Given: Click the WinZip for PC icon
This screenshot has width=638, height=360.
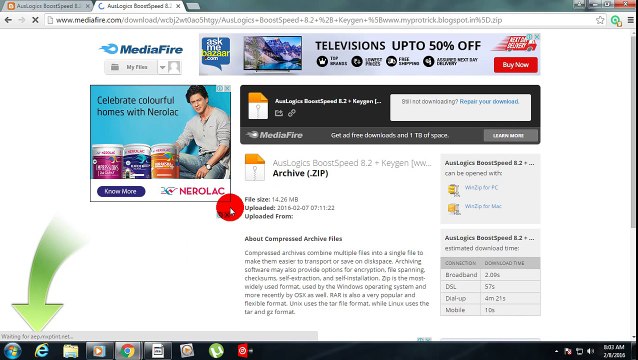Looking at the screenshot, I should pos(454,190).
